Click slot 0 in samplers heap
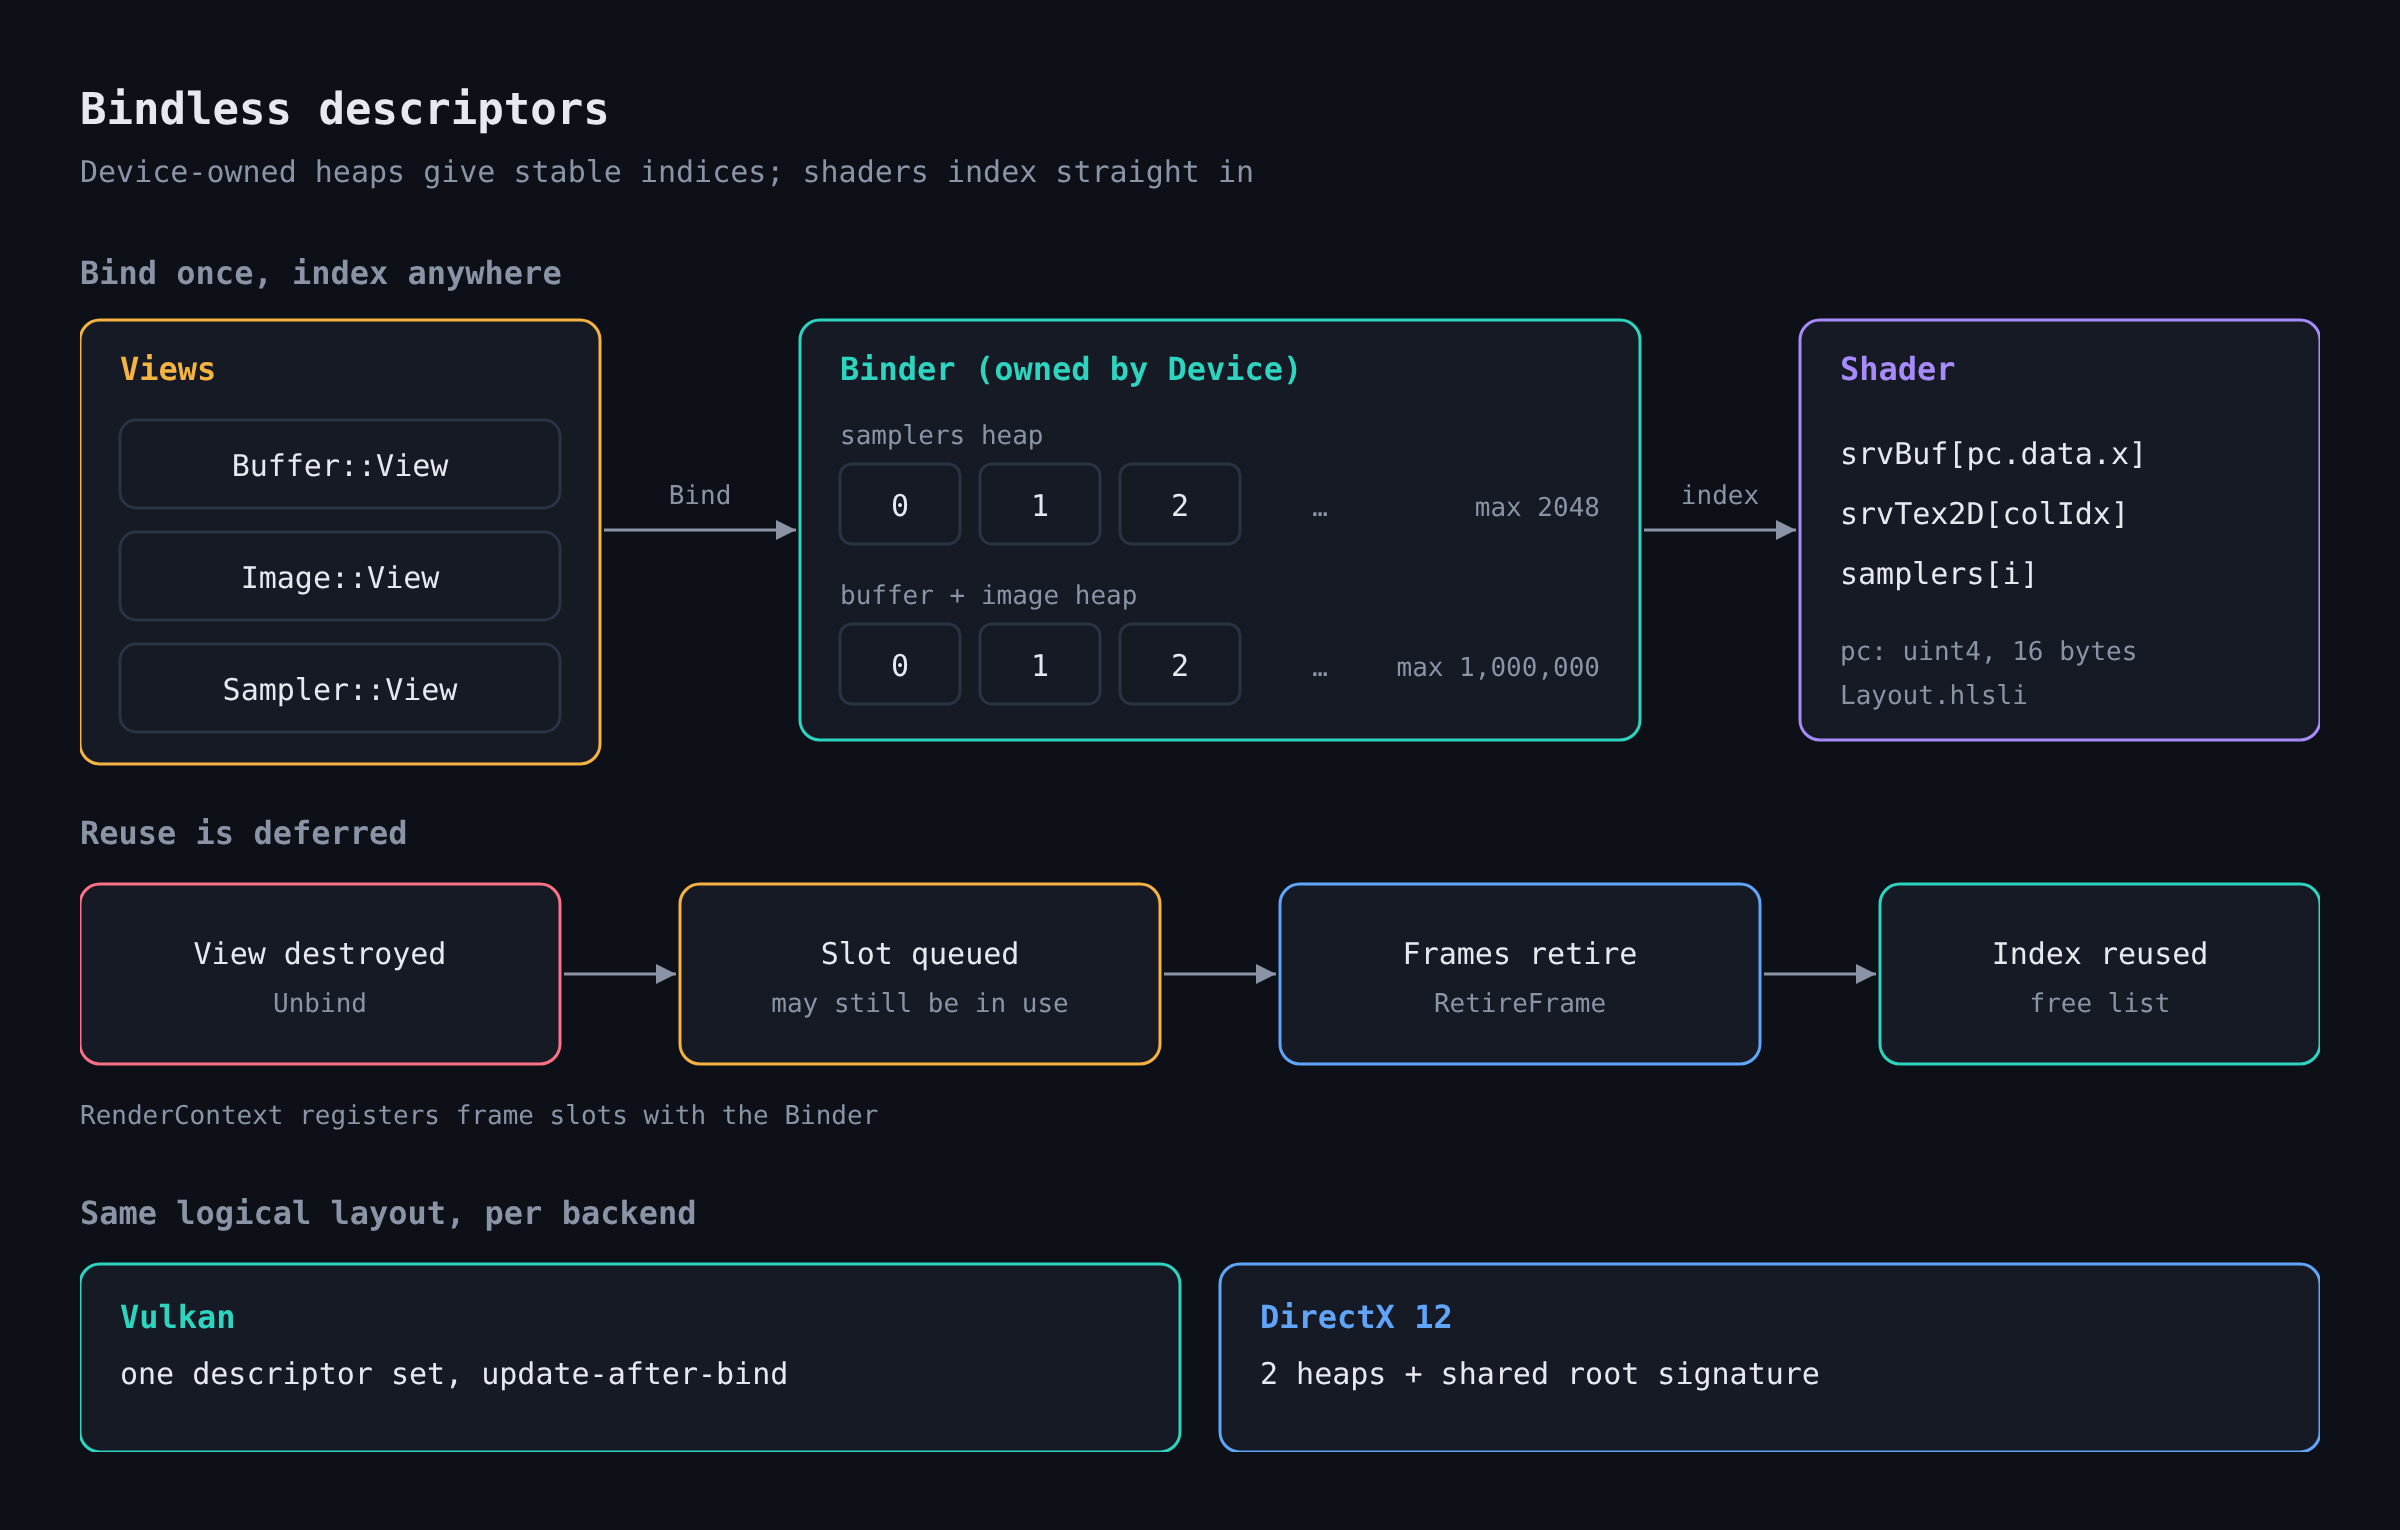This screenshot has width=2400, height=1530. coord(900,504)
